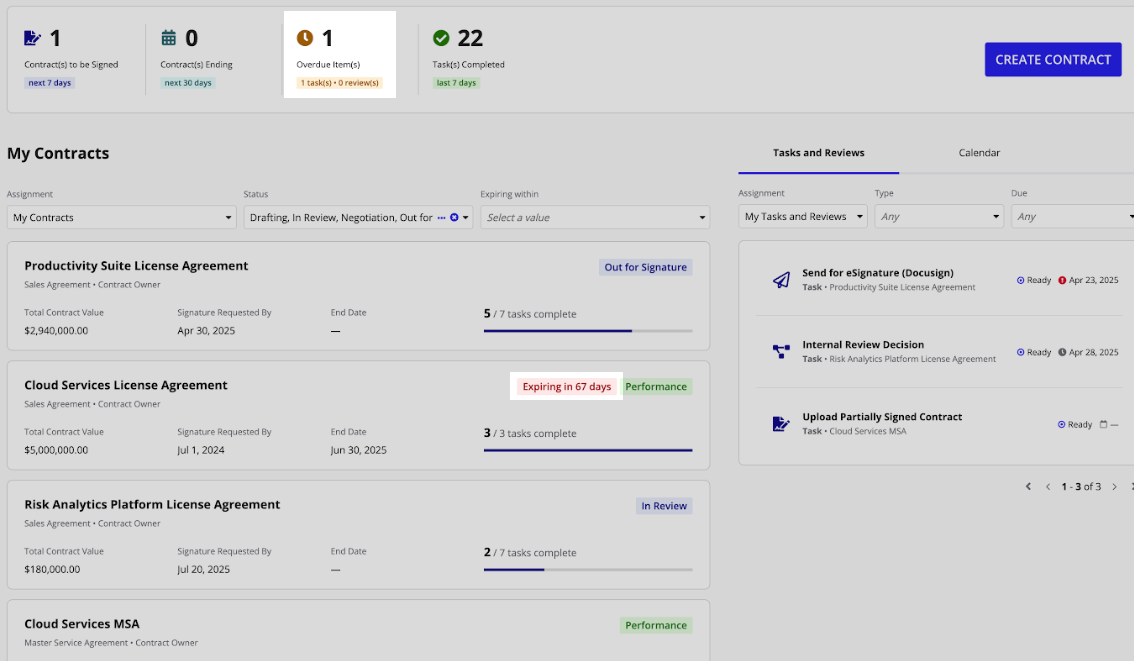Click the Jul 20, 2025 signature date

pyautogui.click(x=204, y=569)
